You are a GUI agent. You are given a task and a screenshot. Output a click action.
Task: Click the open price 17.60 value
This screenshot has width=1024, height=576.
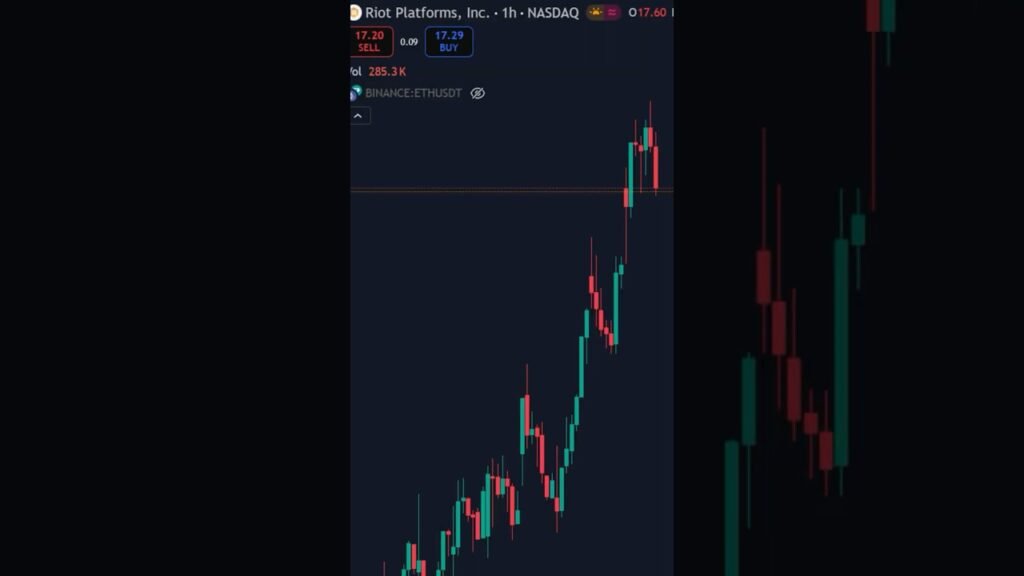click(652, 12)
